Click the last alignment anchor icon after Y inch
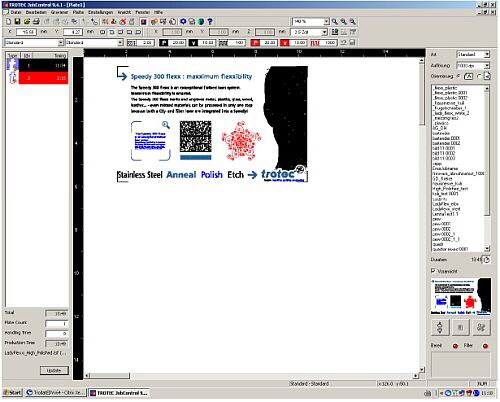The height and width of the screenshot is (402, 500). pyautogui.click(x=139, y=32)
